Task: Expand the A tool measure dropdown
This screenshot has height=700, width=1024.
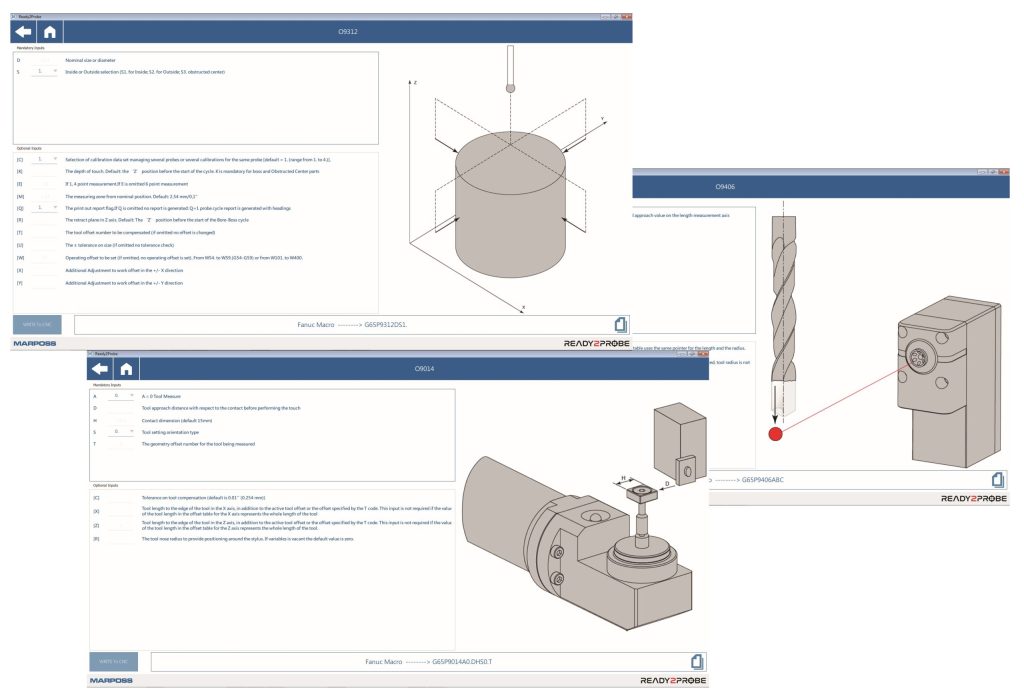Action: 121,396
